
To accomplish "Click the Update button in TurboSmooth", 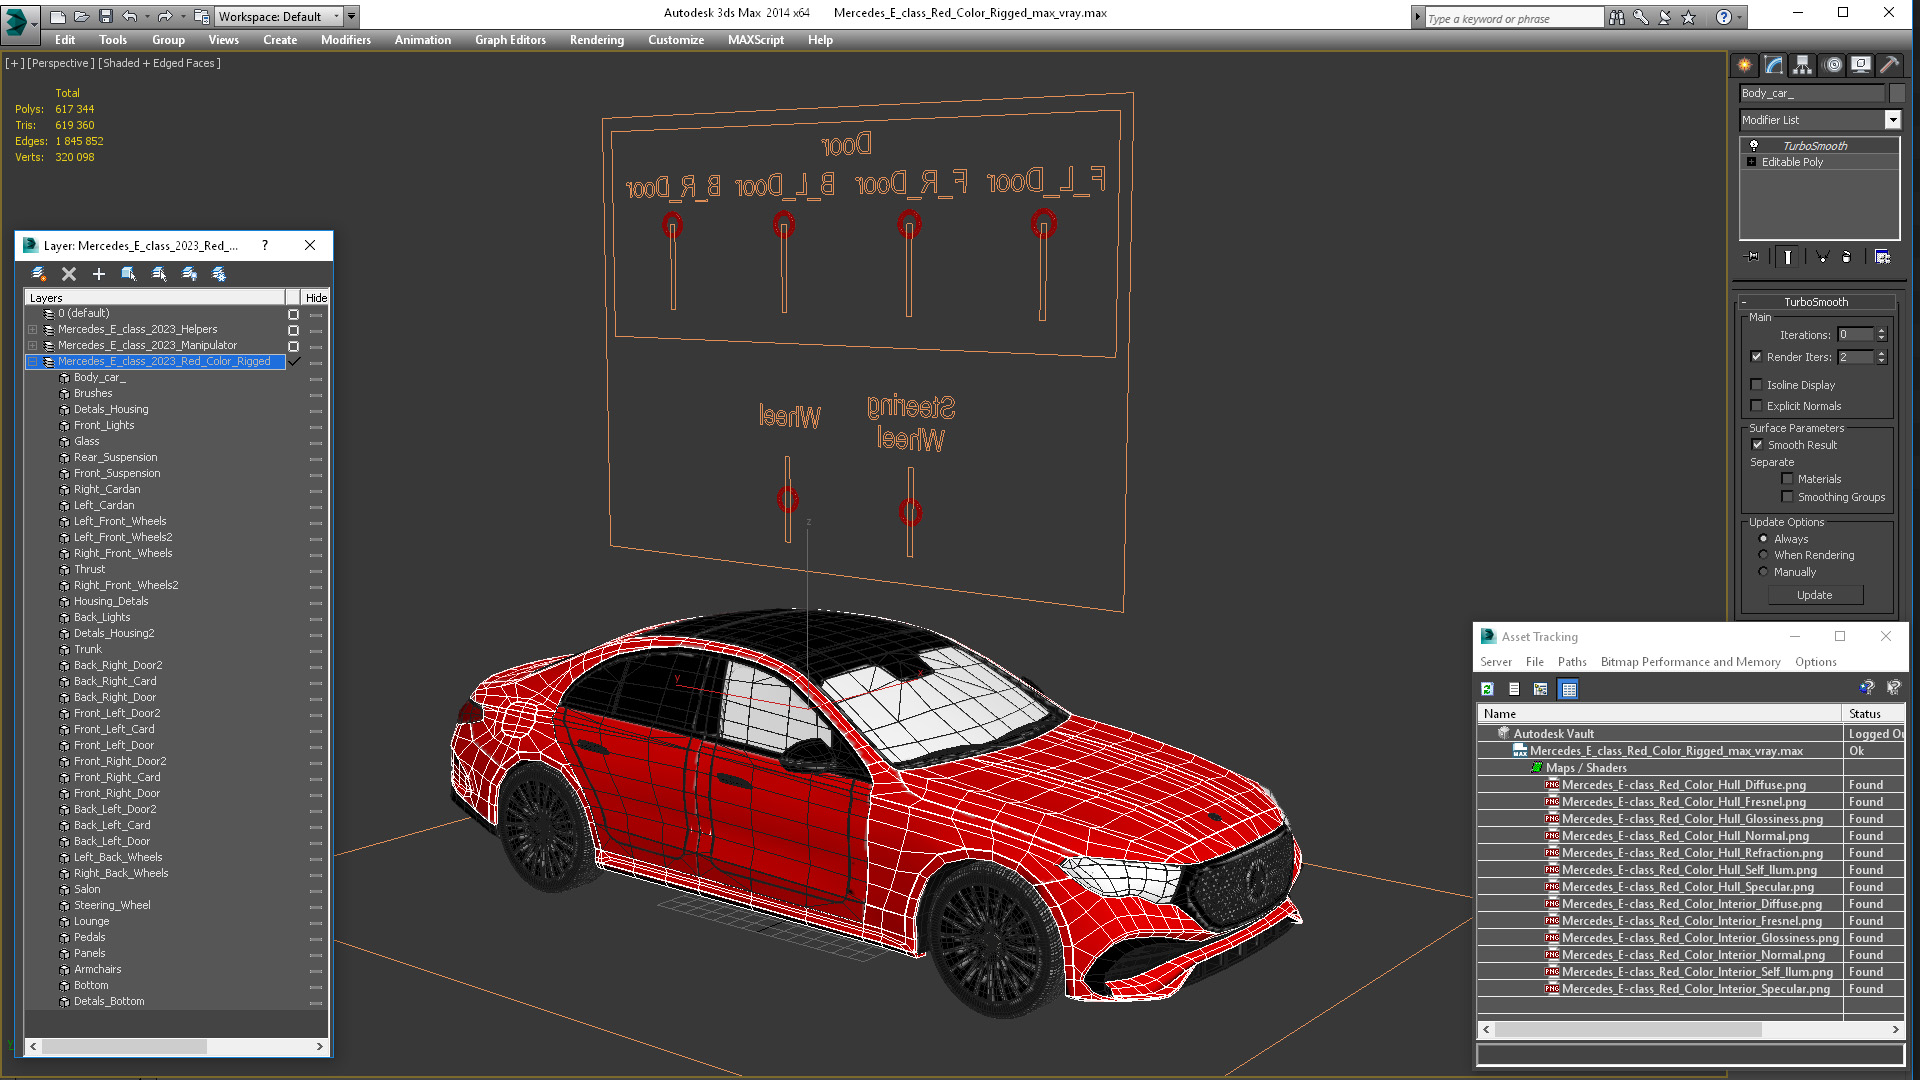I will [1815, 595].
